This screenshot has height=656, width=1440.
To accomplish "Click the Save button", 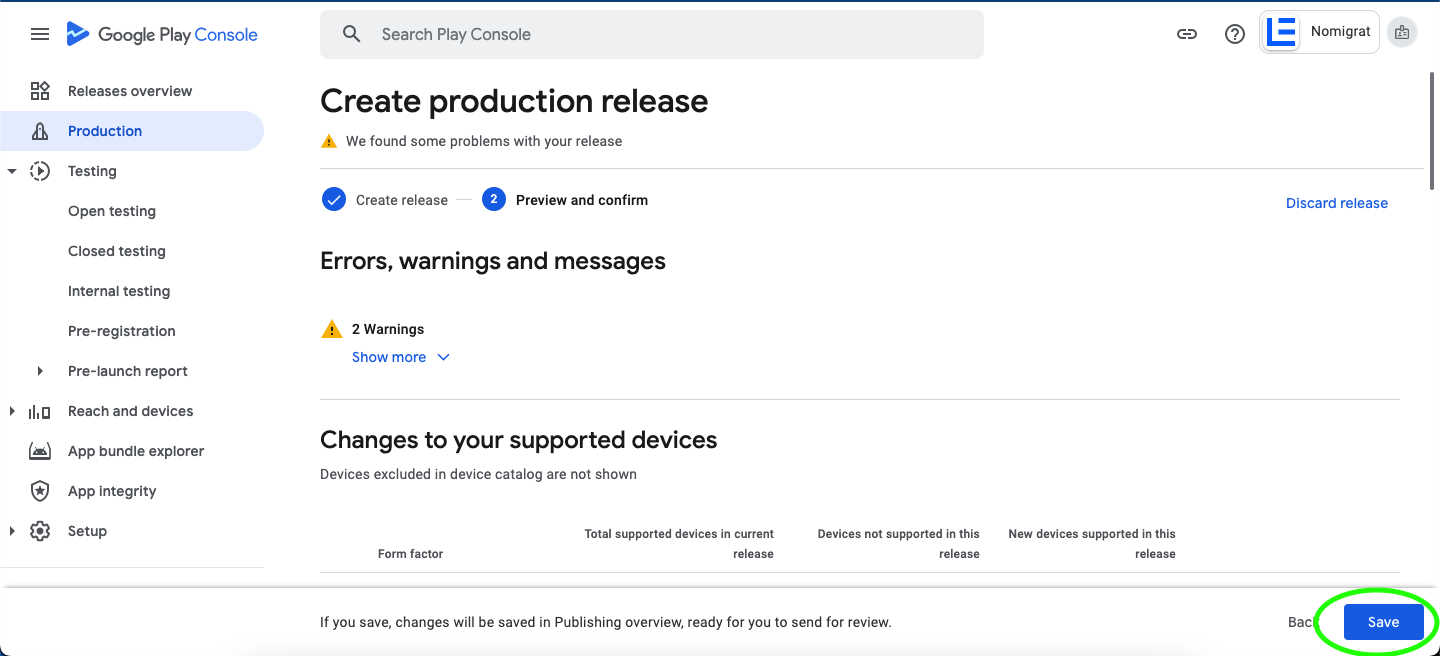I will pyautogui.click(x=1383, y=621).
